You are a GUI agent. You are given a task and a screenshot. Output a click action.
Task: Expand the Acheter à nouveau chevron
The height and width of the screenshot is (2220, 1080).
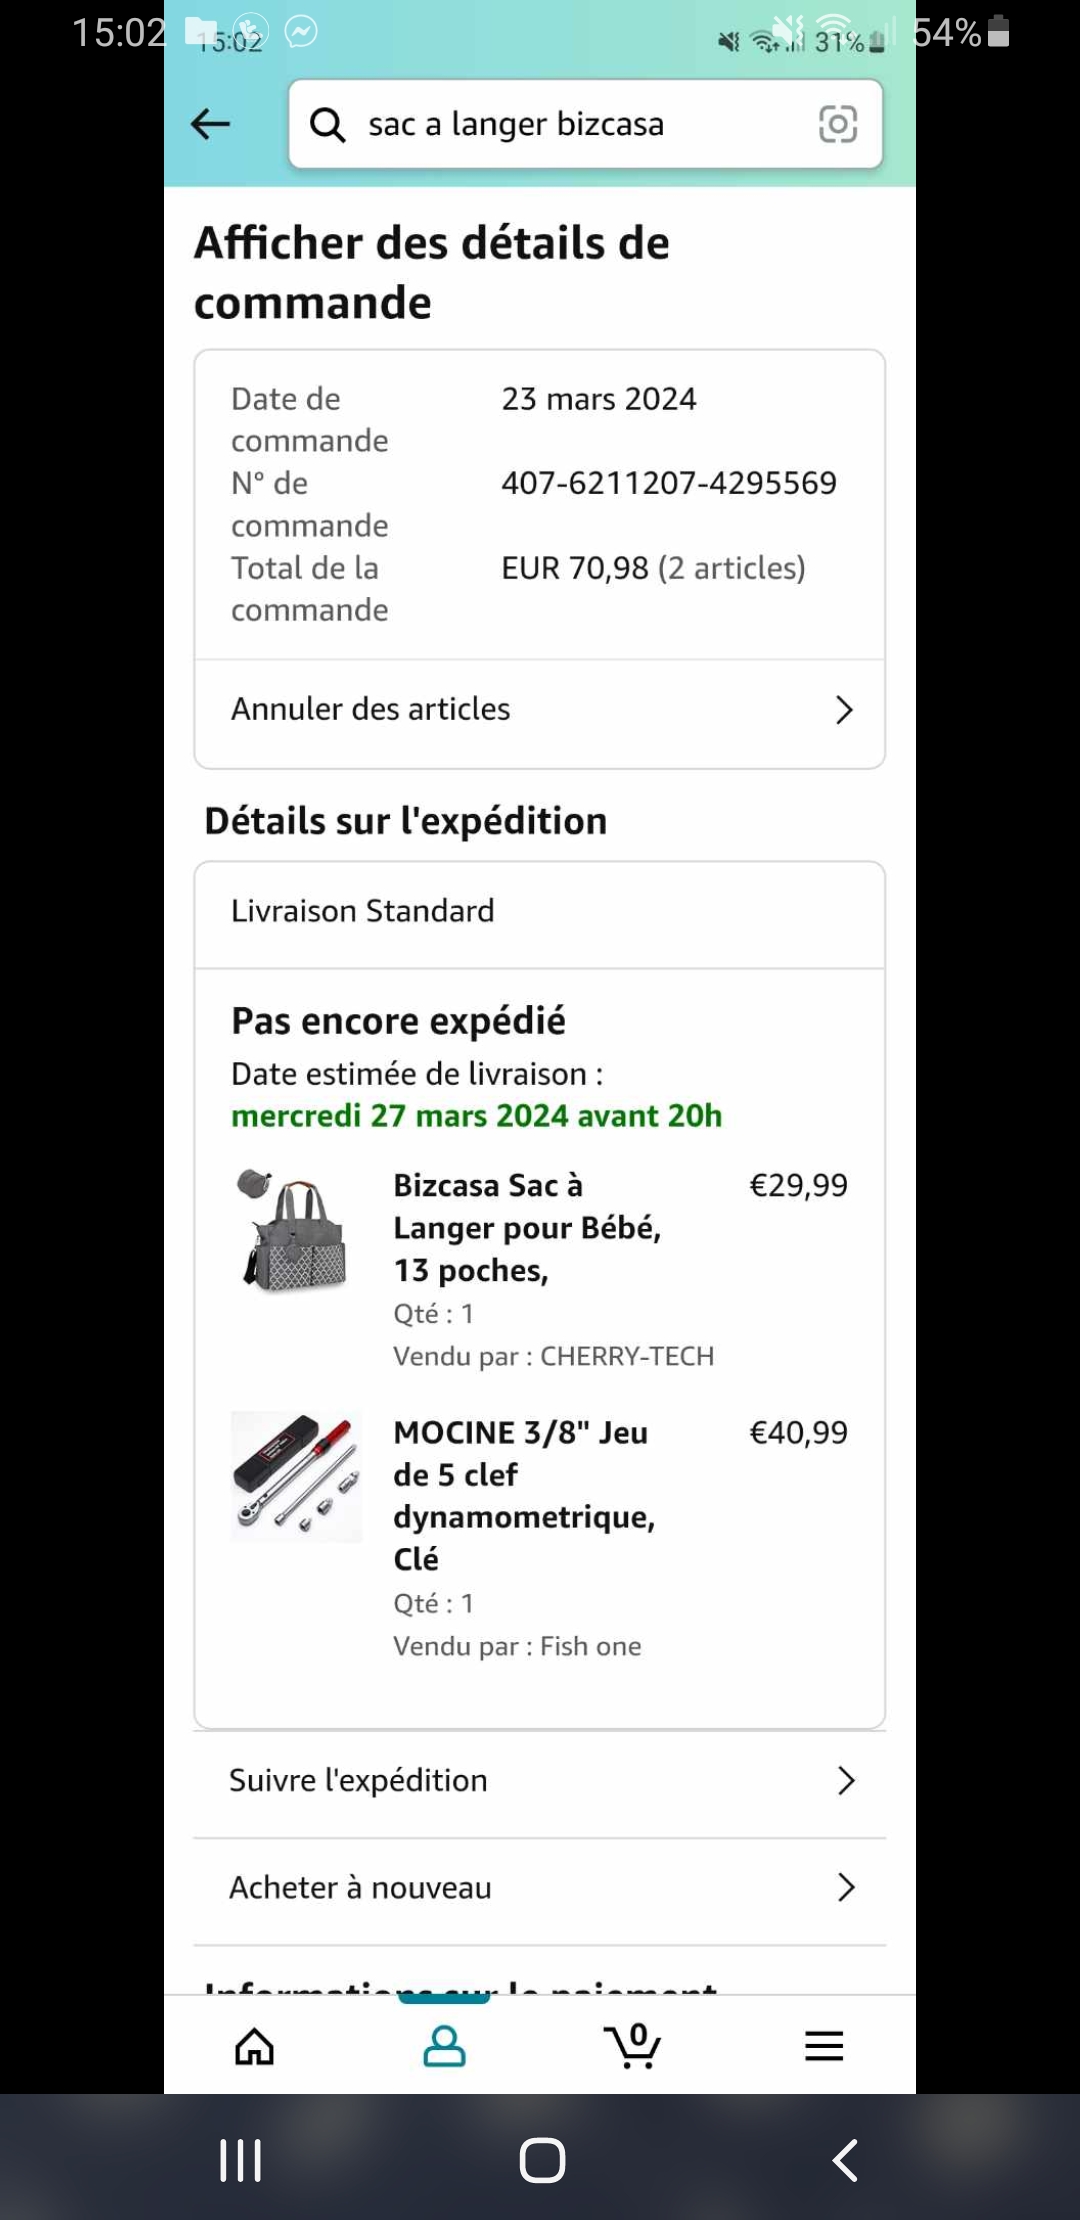(x=846, y=1887)
